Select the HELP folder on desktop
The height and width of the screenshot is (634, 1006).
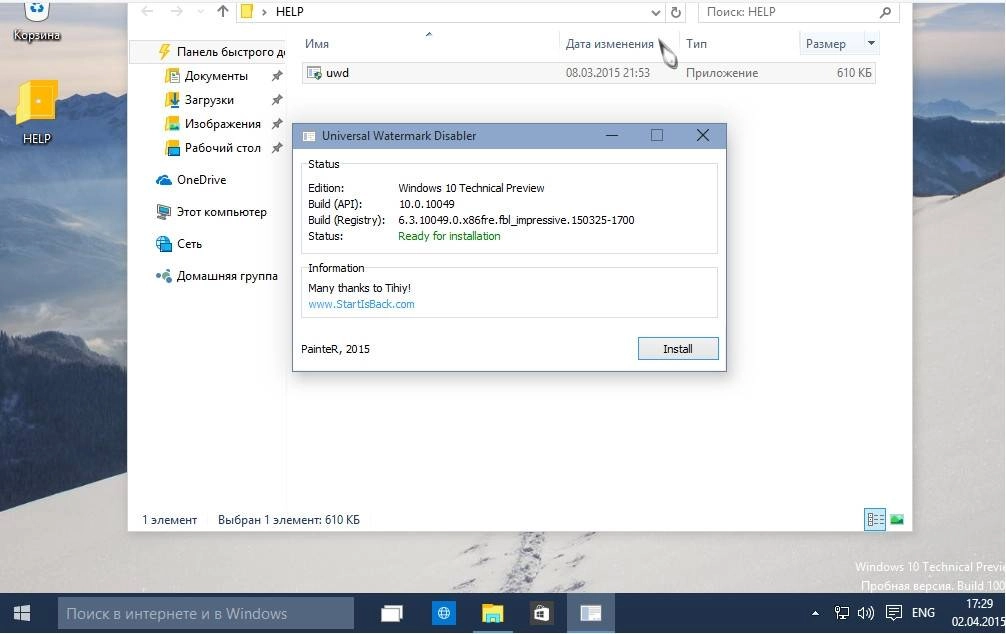pos(37,112)
